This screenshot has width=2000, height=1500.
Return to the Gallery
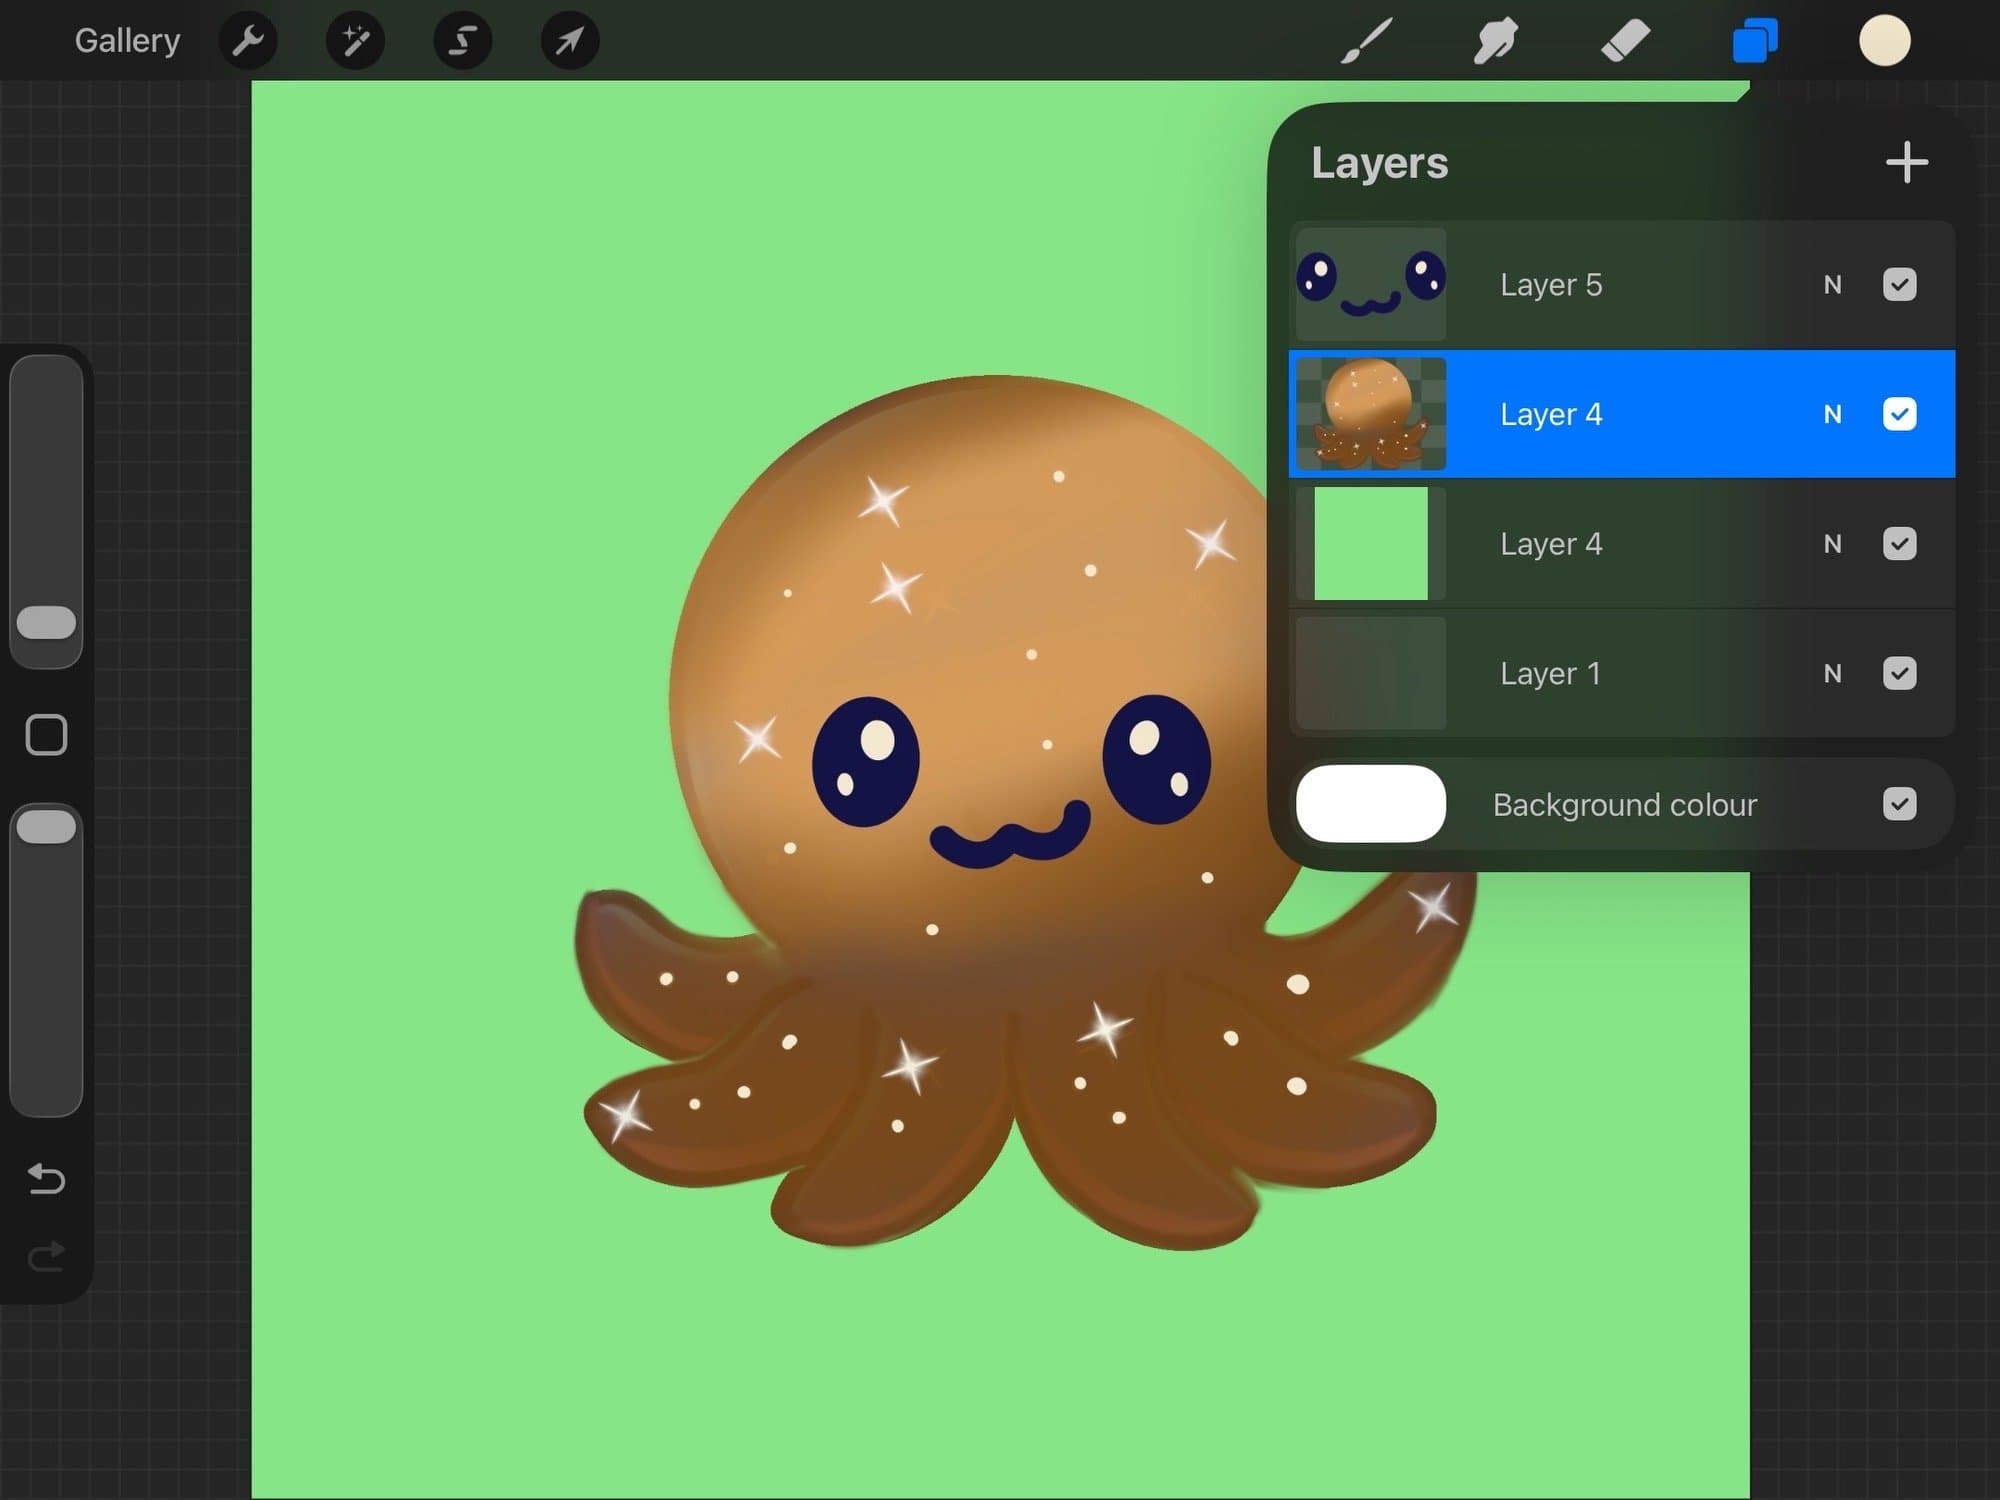[127, 41]
